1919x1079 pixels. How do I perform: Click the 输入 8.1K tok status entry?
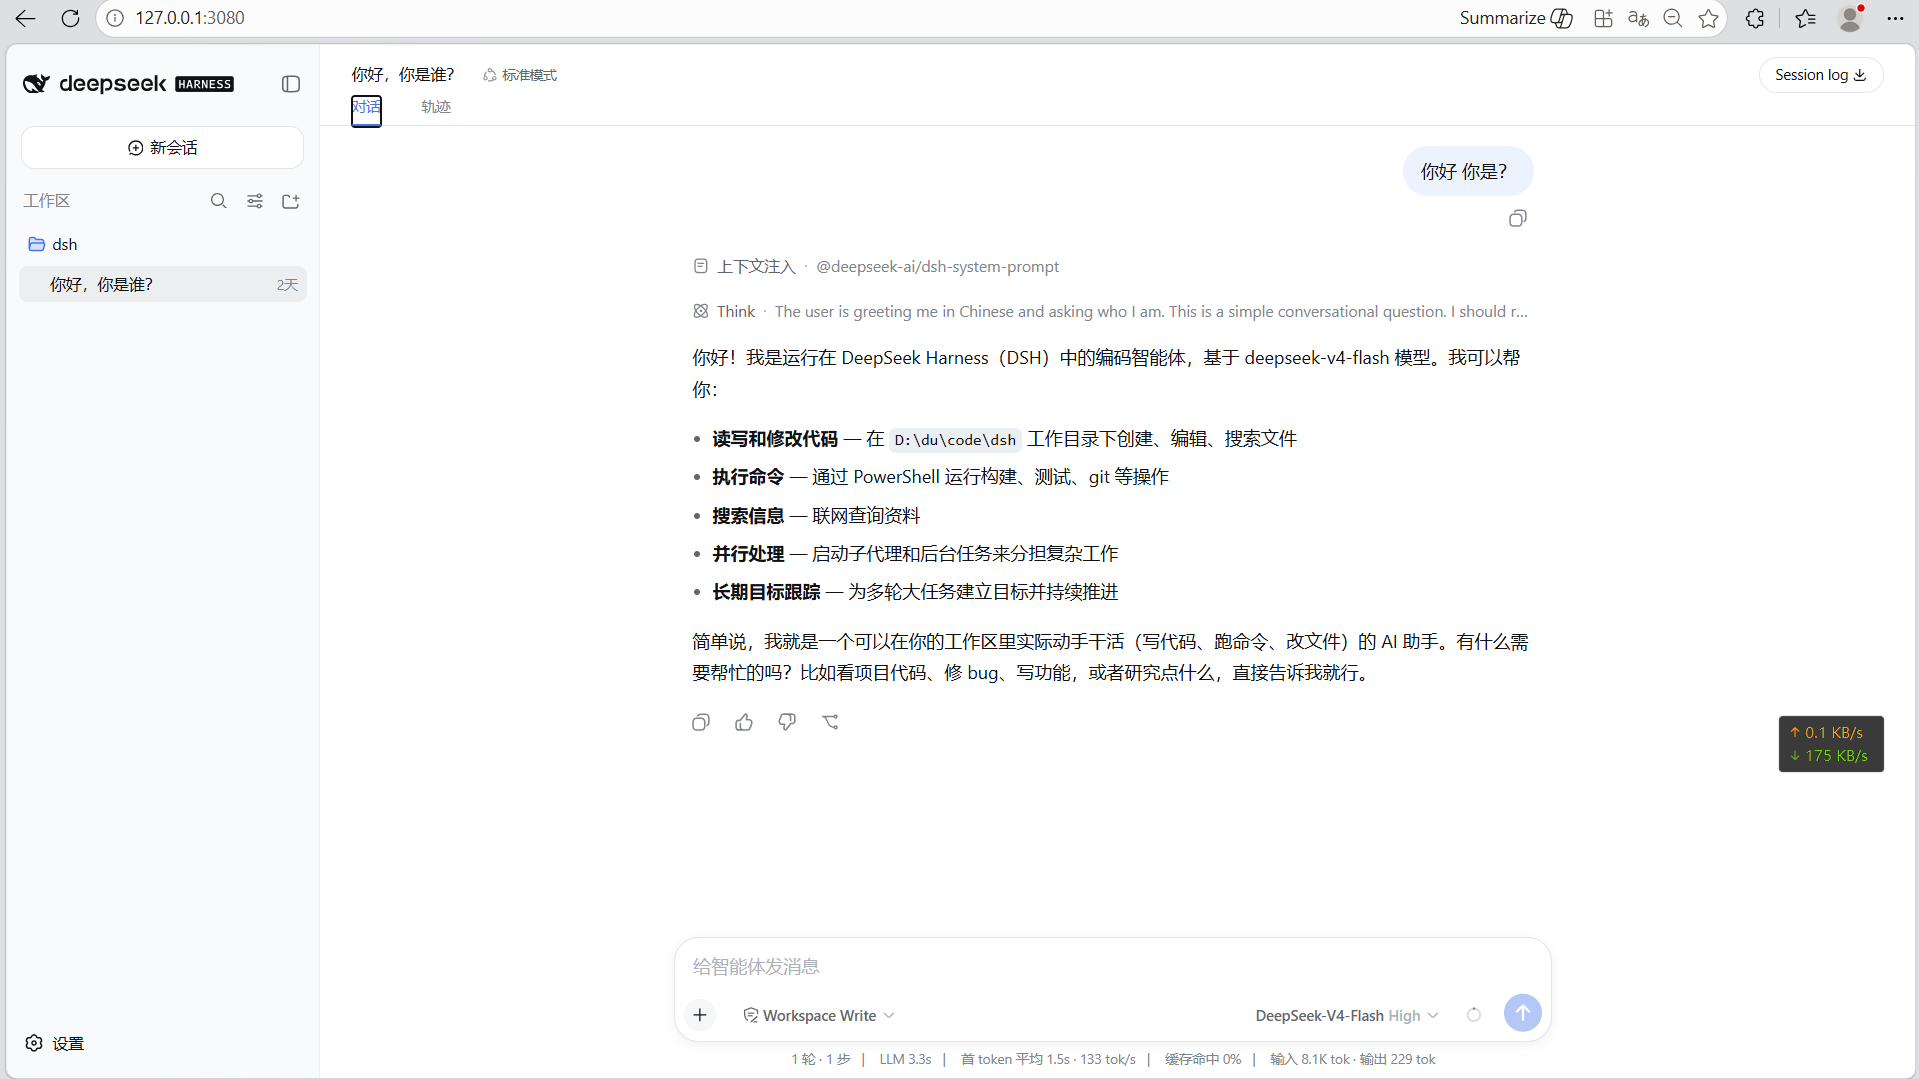click(1353, 1060)
